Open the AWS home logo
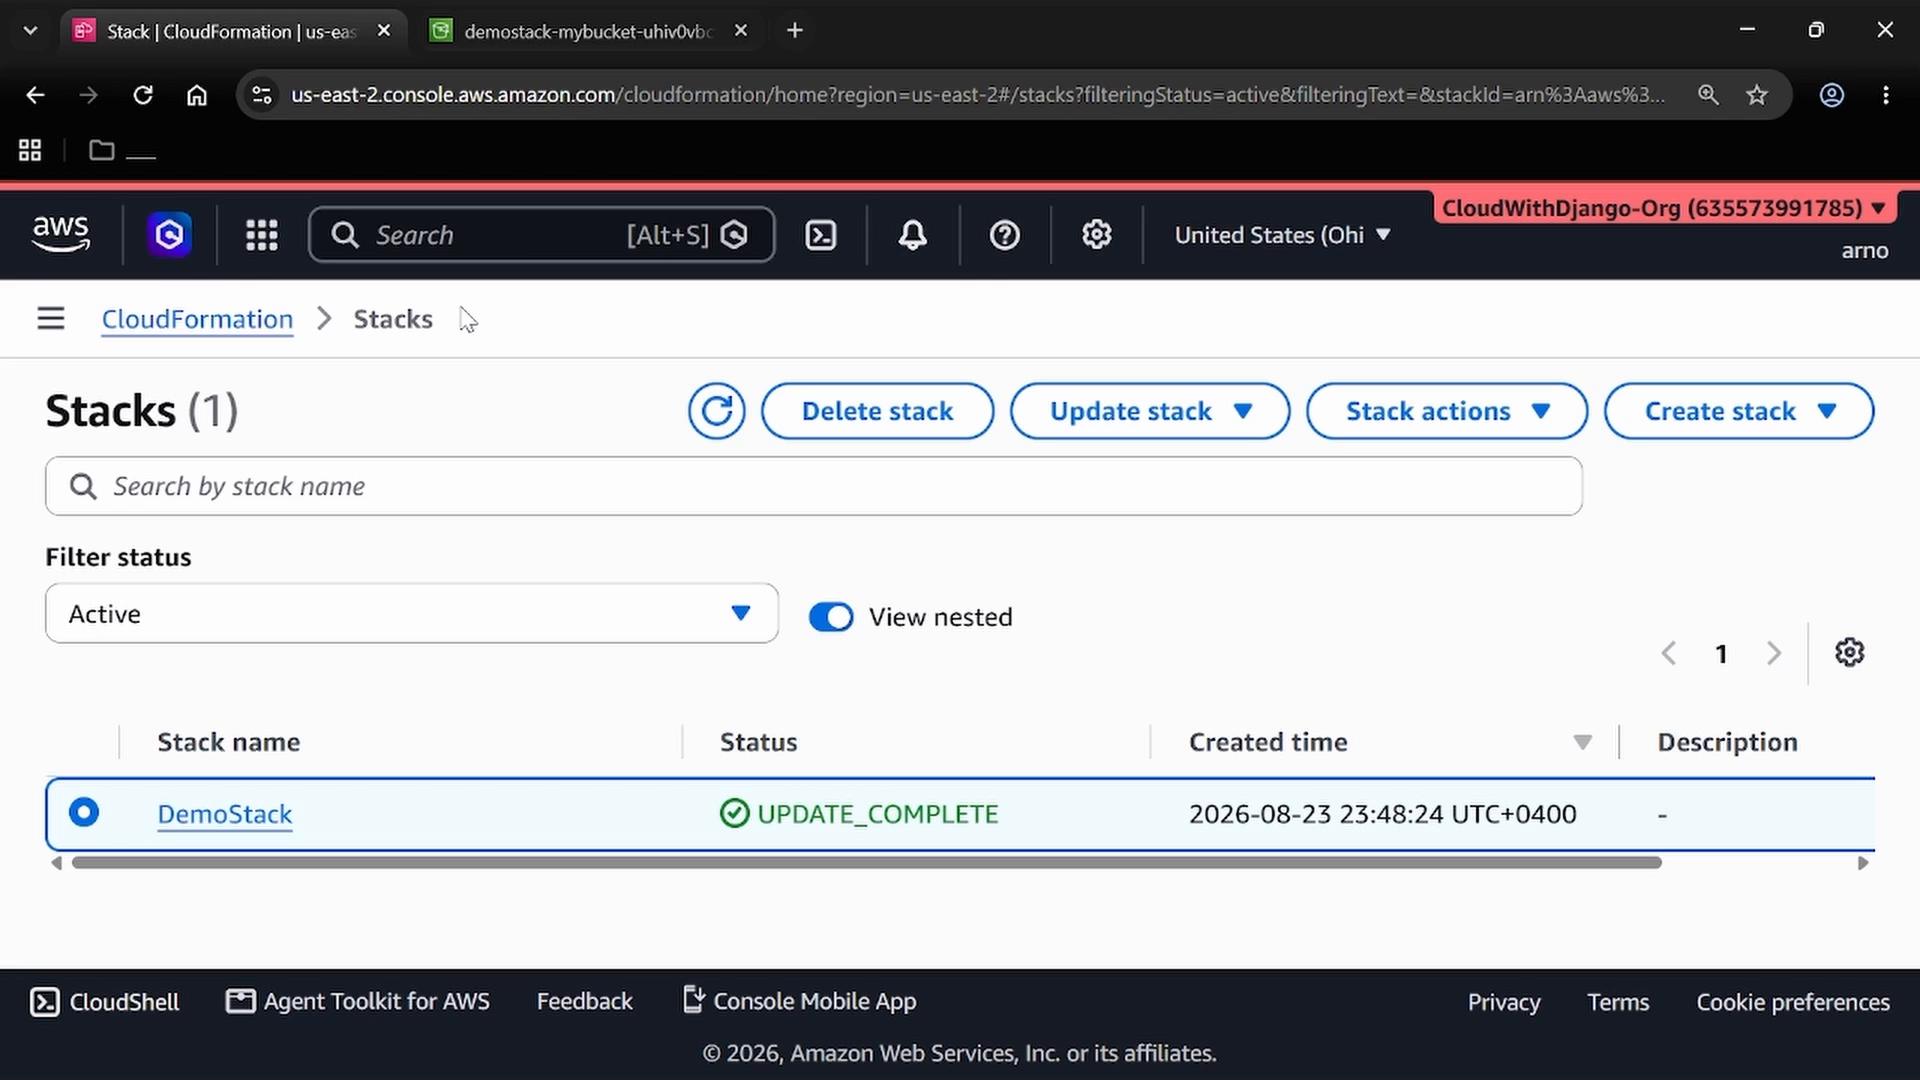 61,234
